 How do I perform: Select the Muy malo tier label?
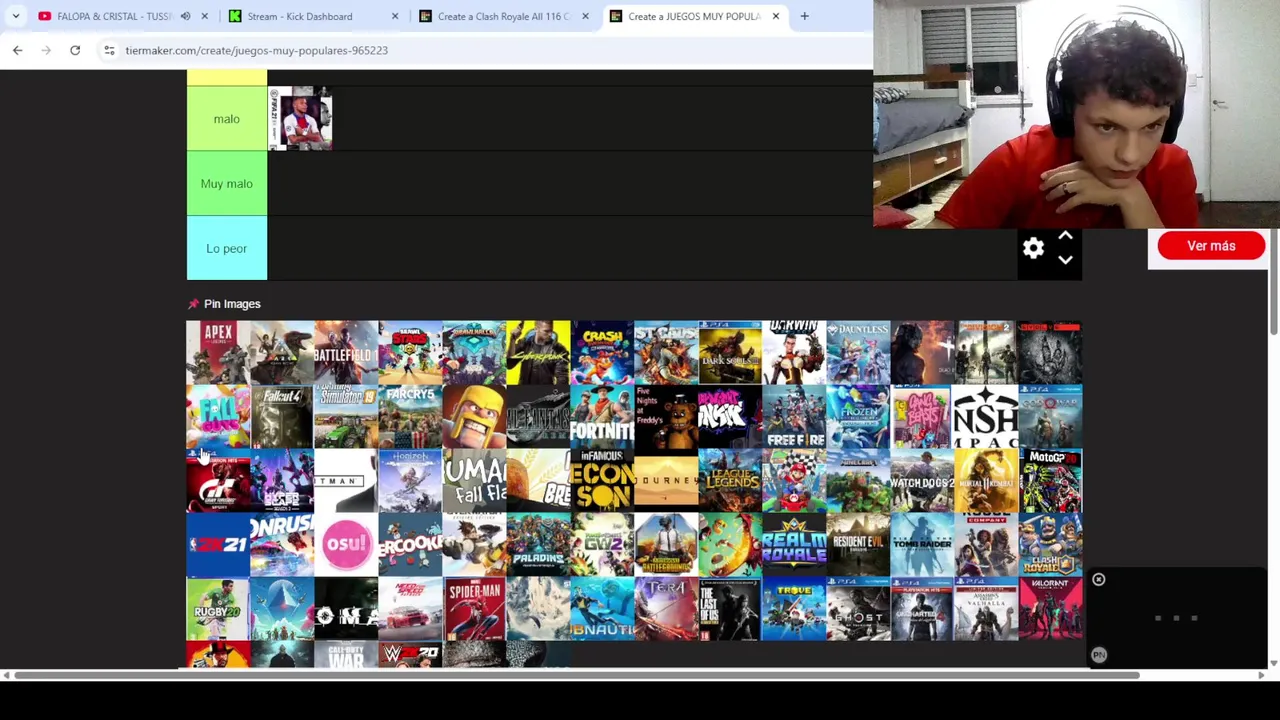227,184
